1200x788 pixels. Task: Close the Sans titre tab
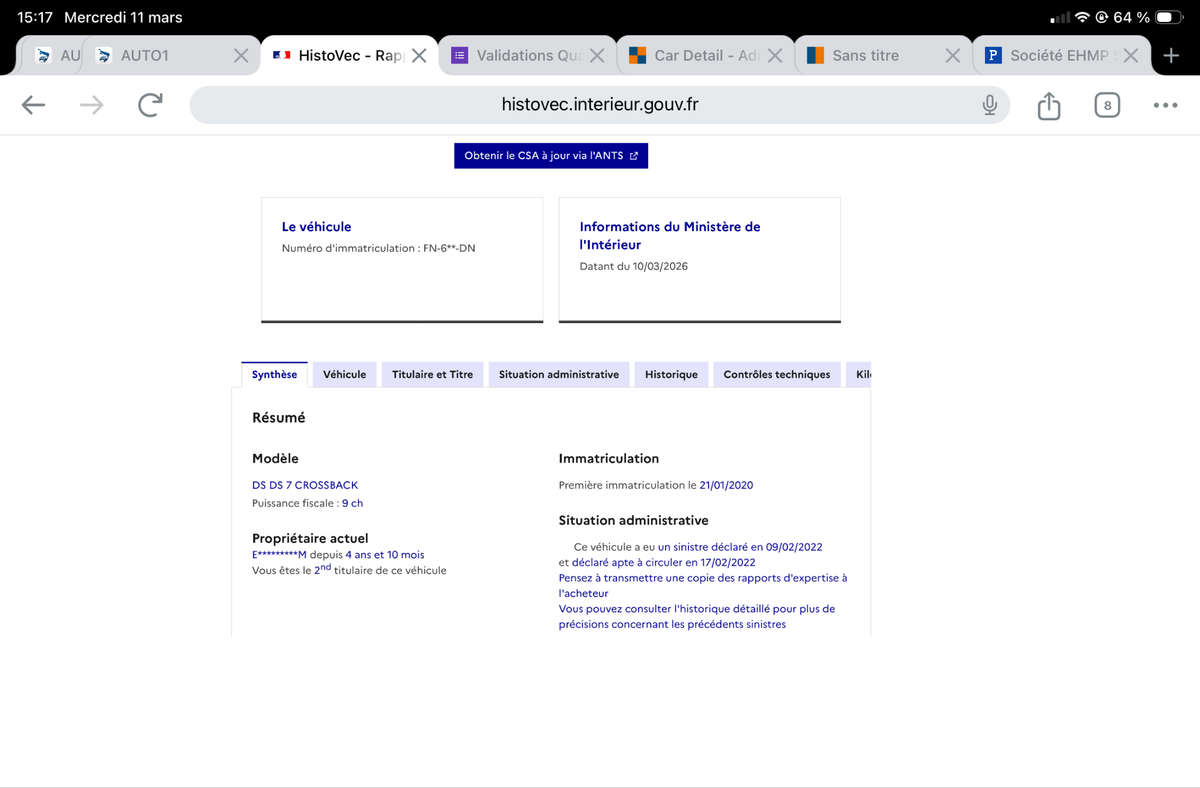[953, 56]
